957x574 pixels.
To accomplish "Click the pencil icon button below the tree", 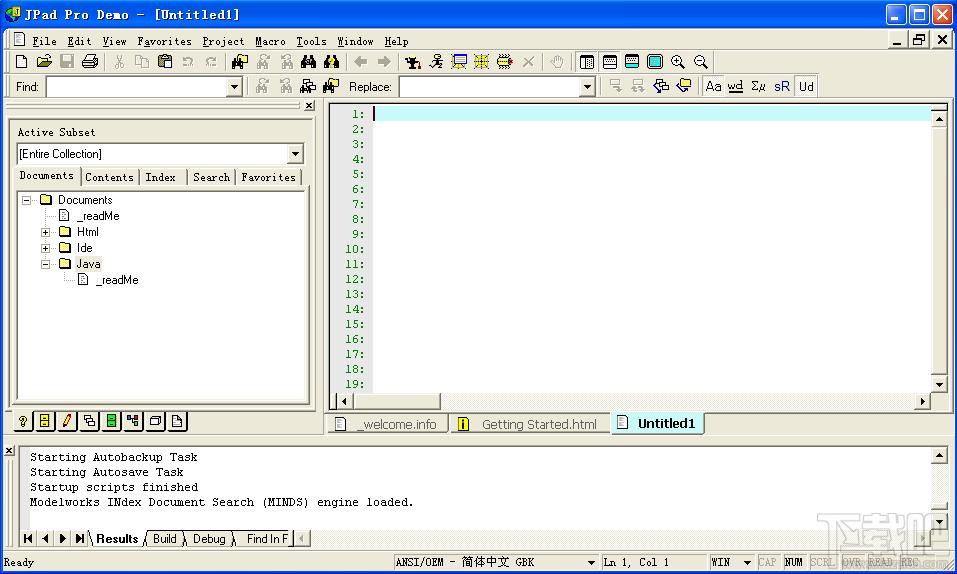I will [67, 421].
